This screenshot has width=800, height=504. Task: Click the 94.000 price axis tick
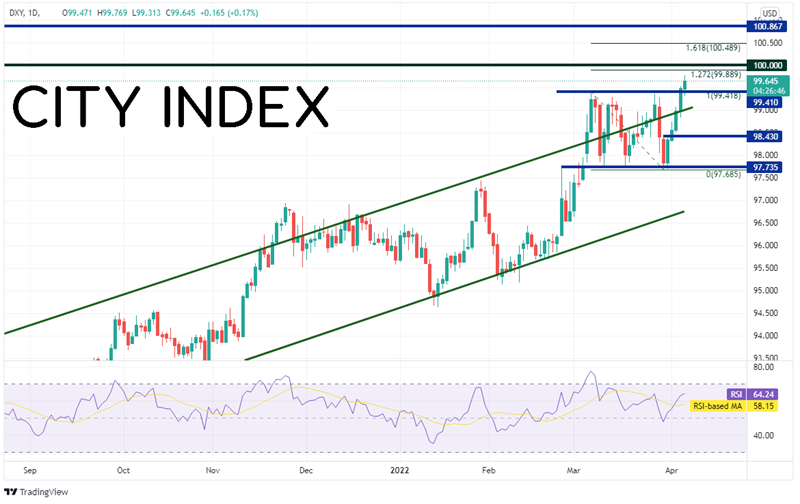click(765, 336)
